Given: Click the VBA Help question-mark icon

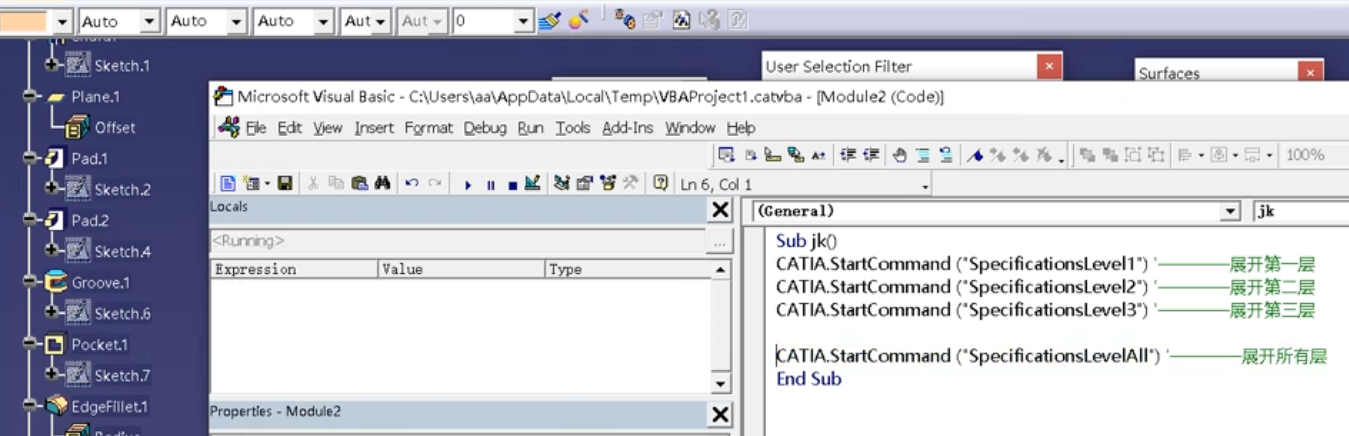Looking at the screenshot, I should [660, 183].
